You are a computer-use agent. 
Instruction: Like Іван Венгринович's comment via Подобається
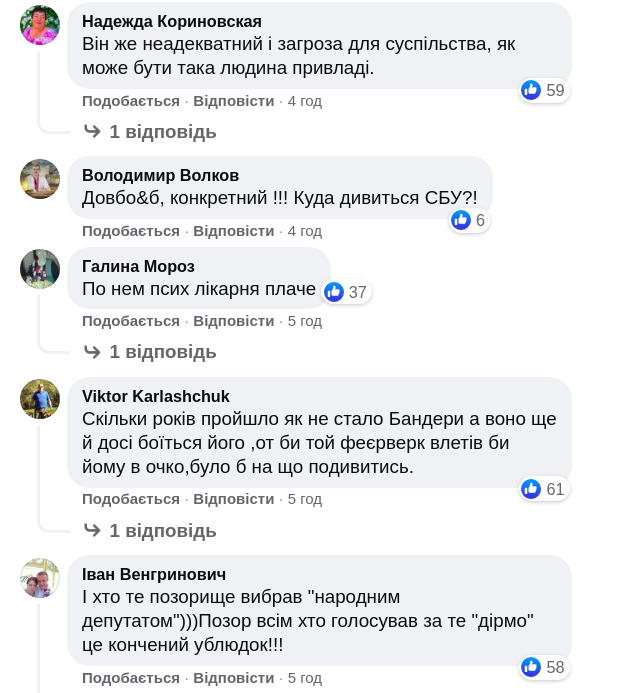[130, 678]
